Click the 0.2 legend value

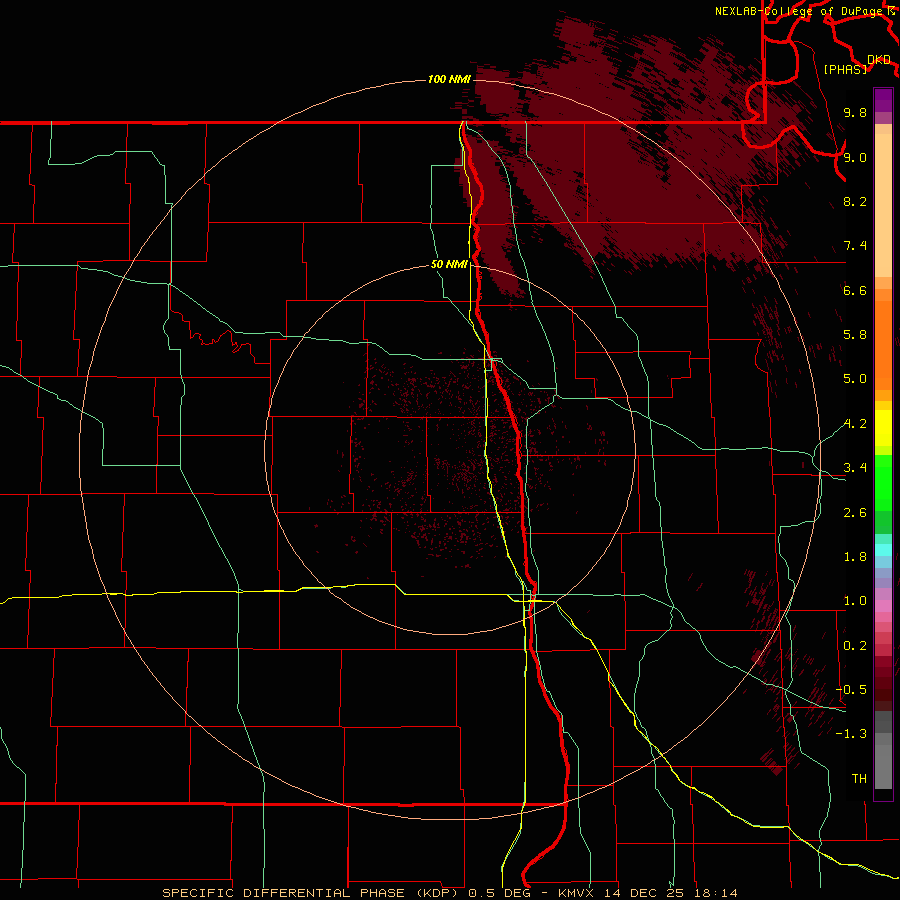[x=855, y=646]
